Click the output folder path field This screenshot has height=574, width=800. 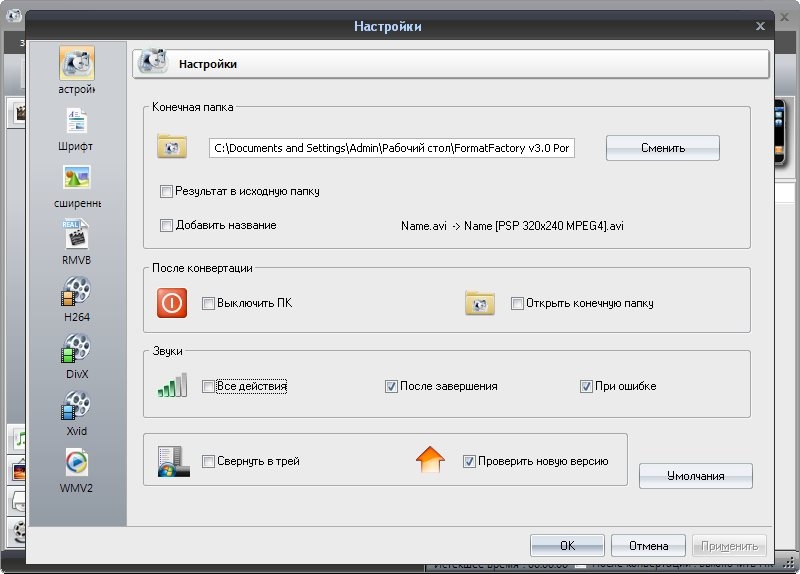click(391, 148)
